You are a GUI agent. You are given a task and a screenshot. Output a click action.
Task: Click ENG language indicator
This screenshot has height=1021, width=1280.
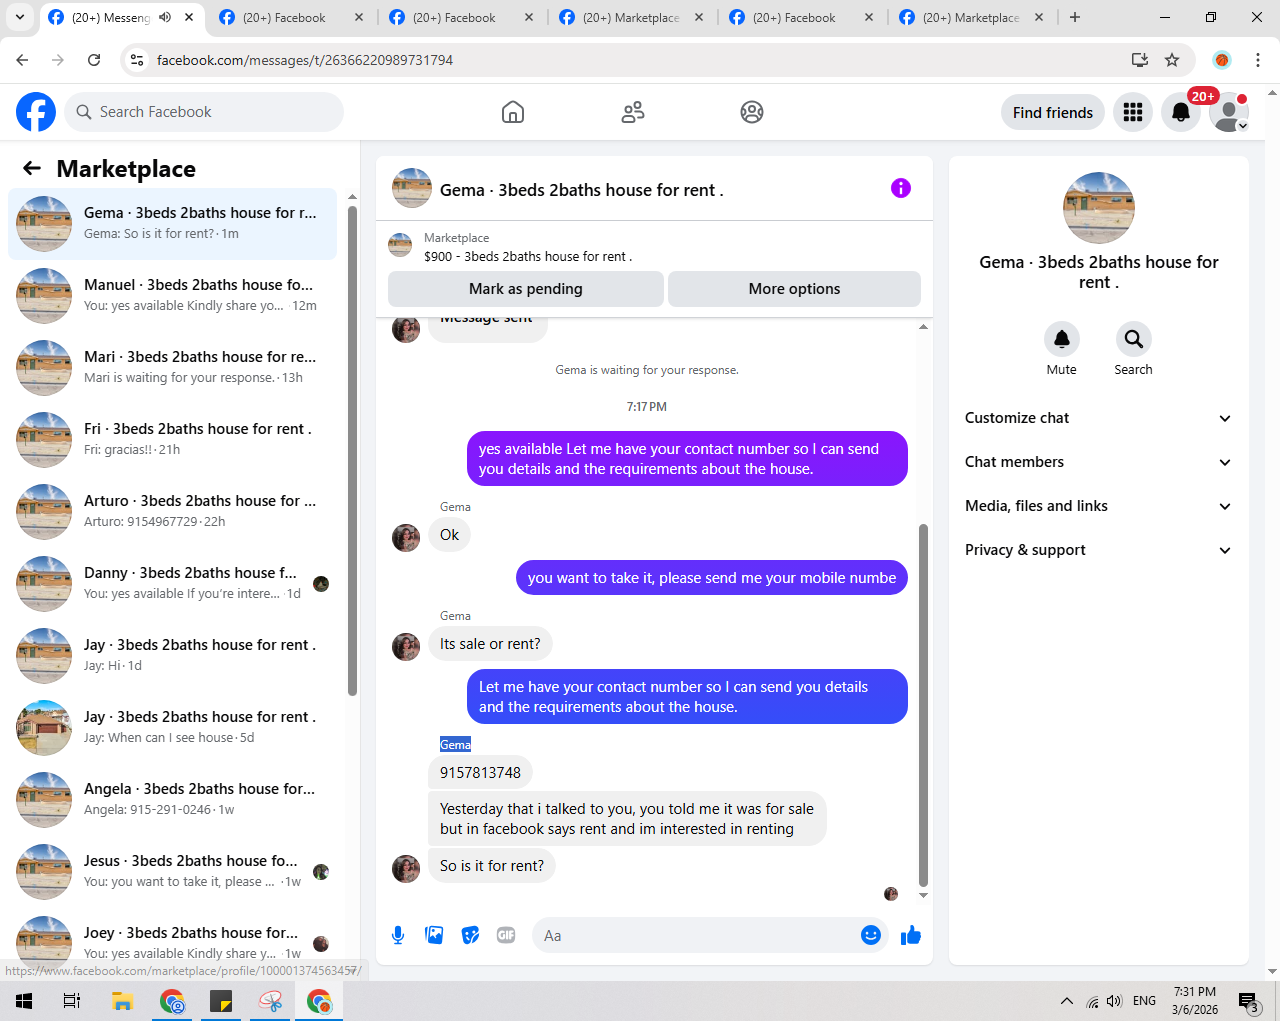(x=1145, y=1001)
